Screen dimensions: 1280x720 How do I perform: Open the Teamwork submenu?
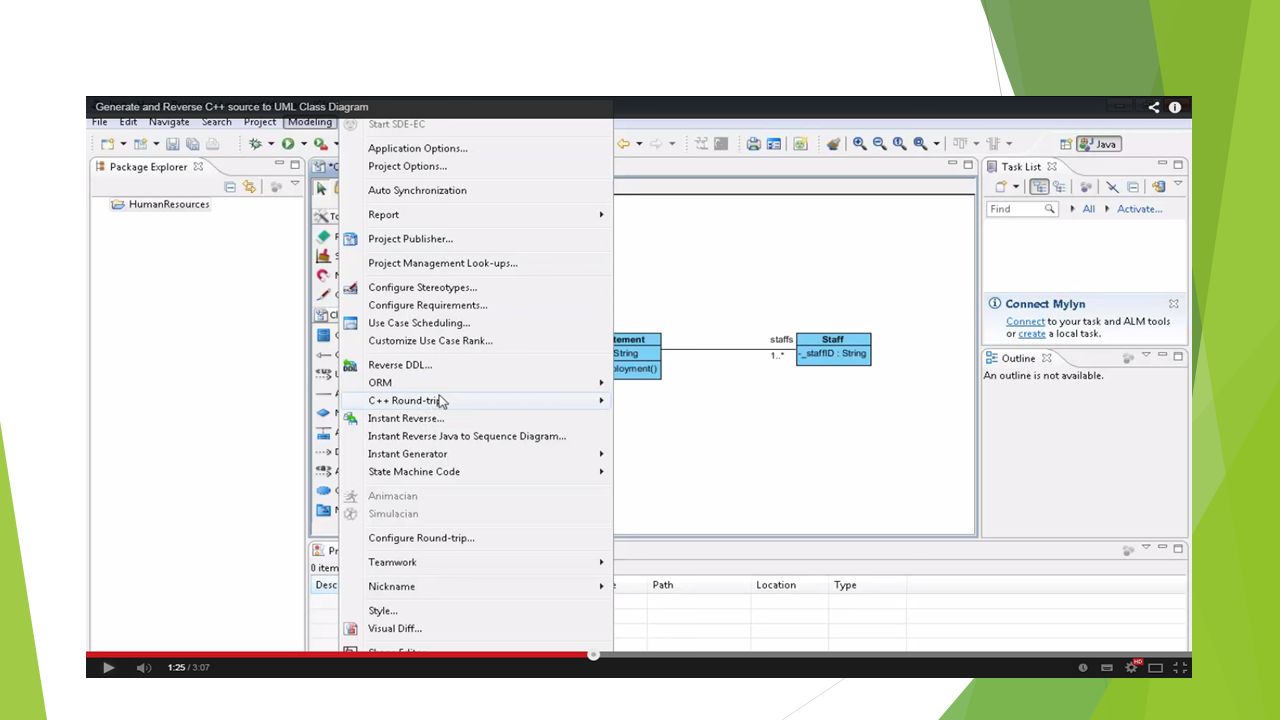click(475, 562)
